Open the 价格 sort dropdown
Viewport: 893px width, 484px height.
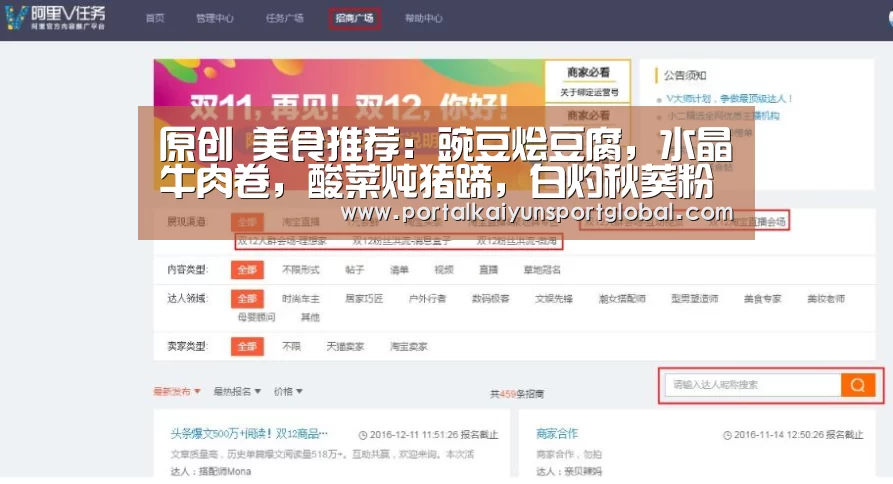pyautogui.click(x=288, y=391)
